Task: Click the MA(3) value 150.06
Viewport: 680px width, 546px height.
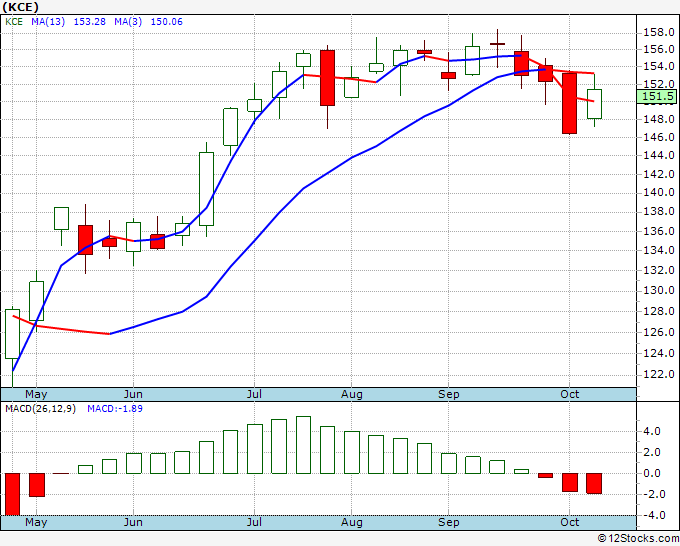Action: point(167,22)
